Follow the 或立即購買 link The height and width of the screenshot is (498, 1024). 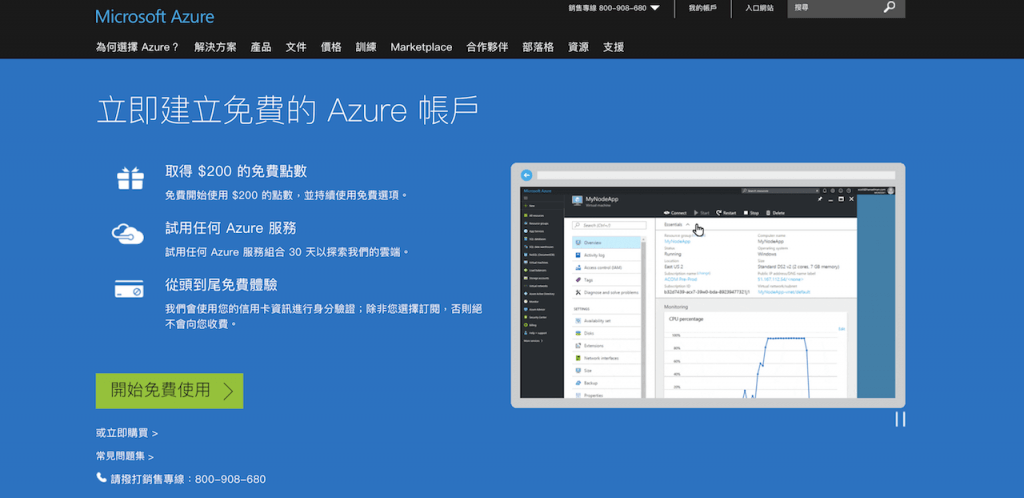[127, 433]
